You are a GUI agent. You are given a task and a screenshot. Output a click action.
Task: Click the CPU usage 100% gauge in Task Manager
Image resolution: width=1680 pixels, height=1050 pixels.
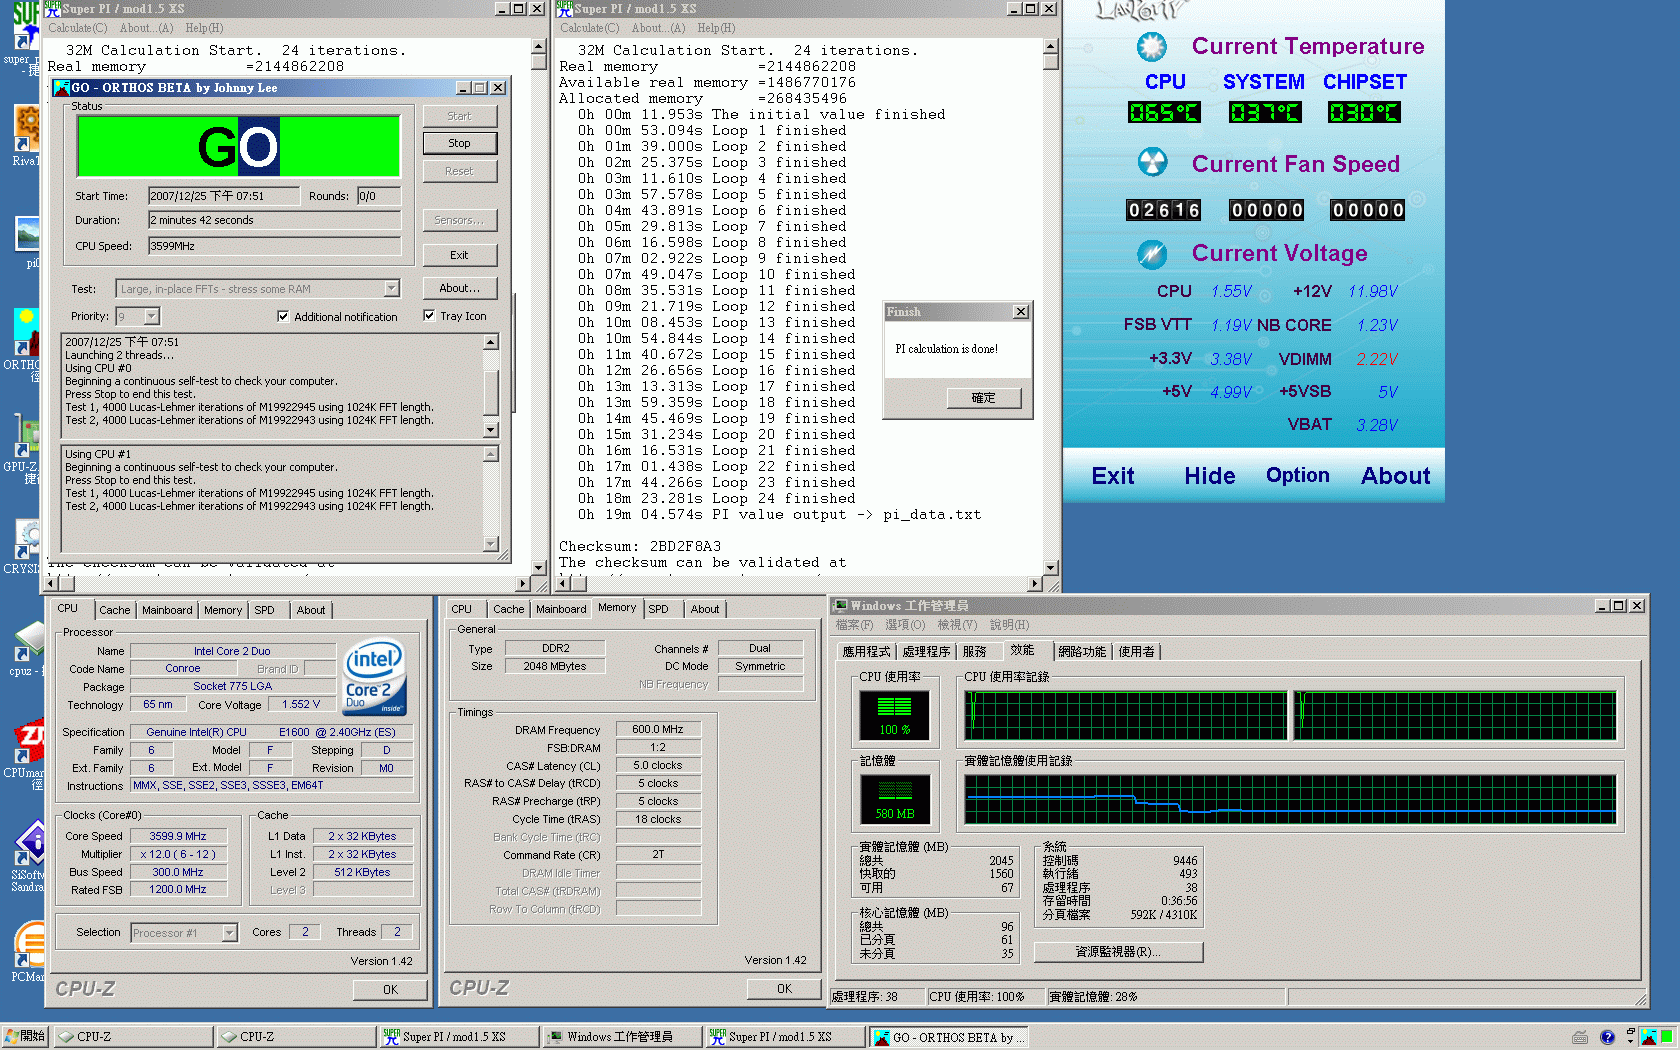[x=894, y=715]
